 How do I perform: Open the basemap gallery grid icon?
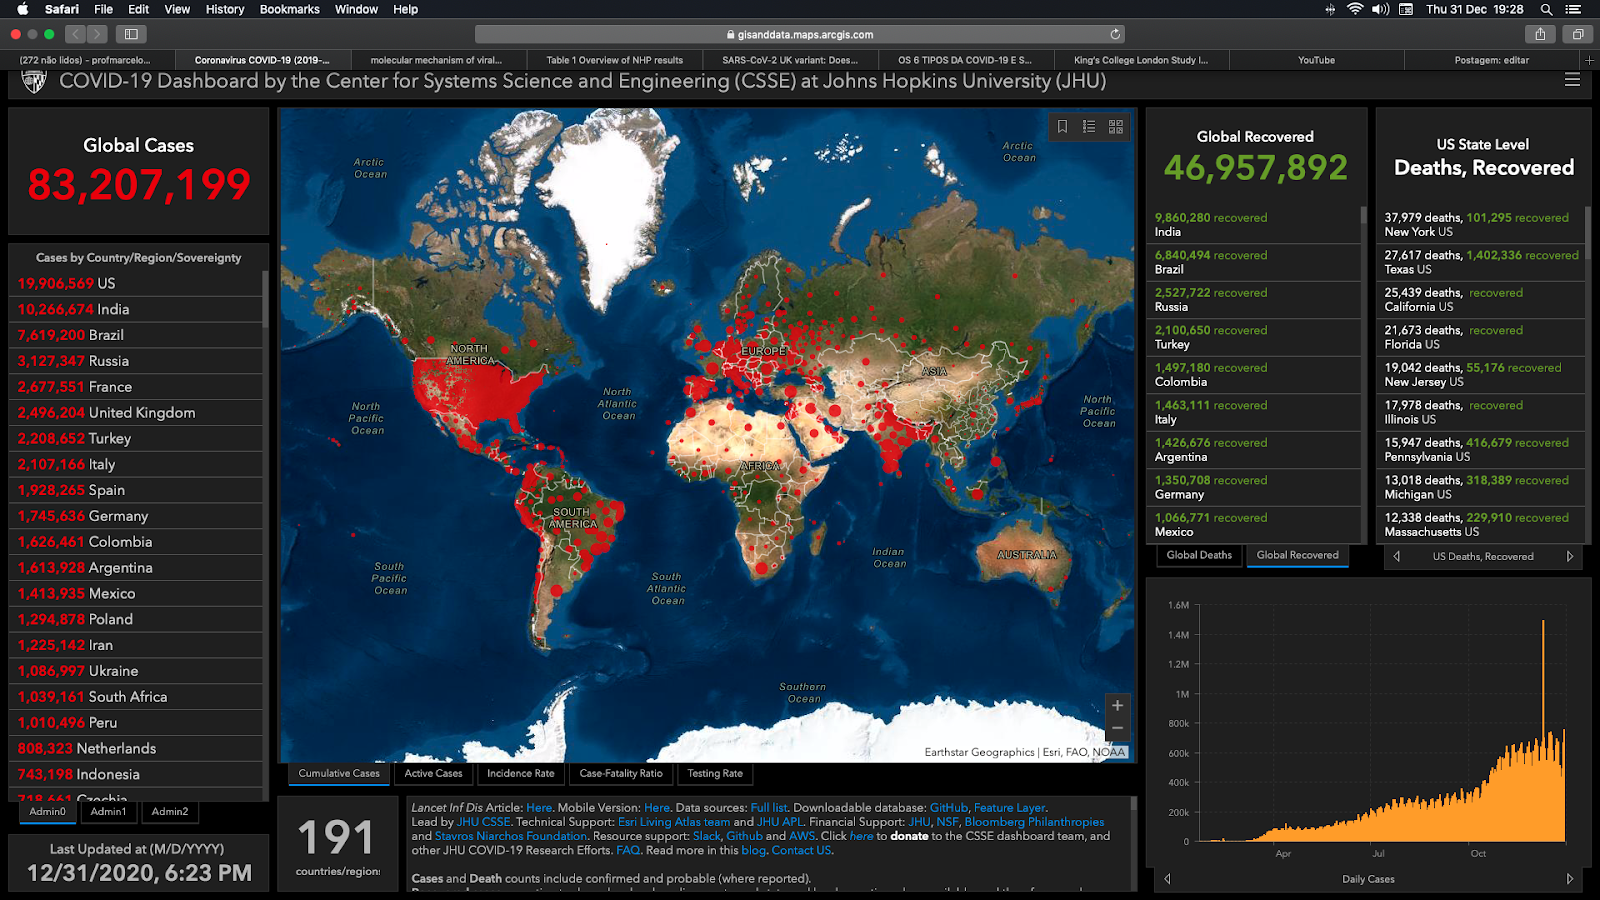click(x=1116, y=126)
